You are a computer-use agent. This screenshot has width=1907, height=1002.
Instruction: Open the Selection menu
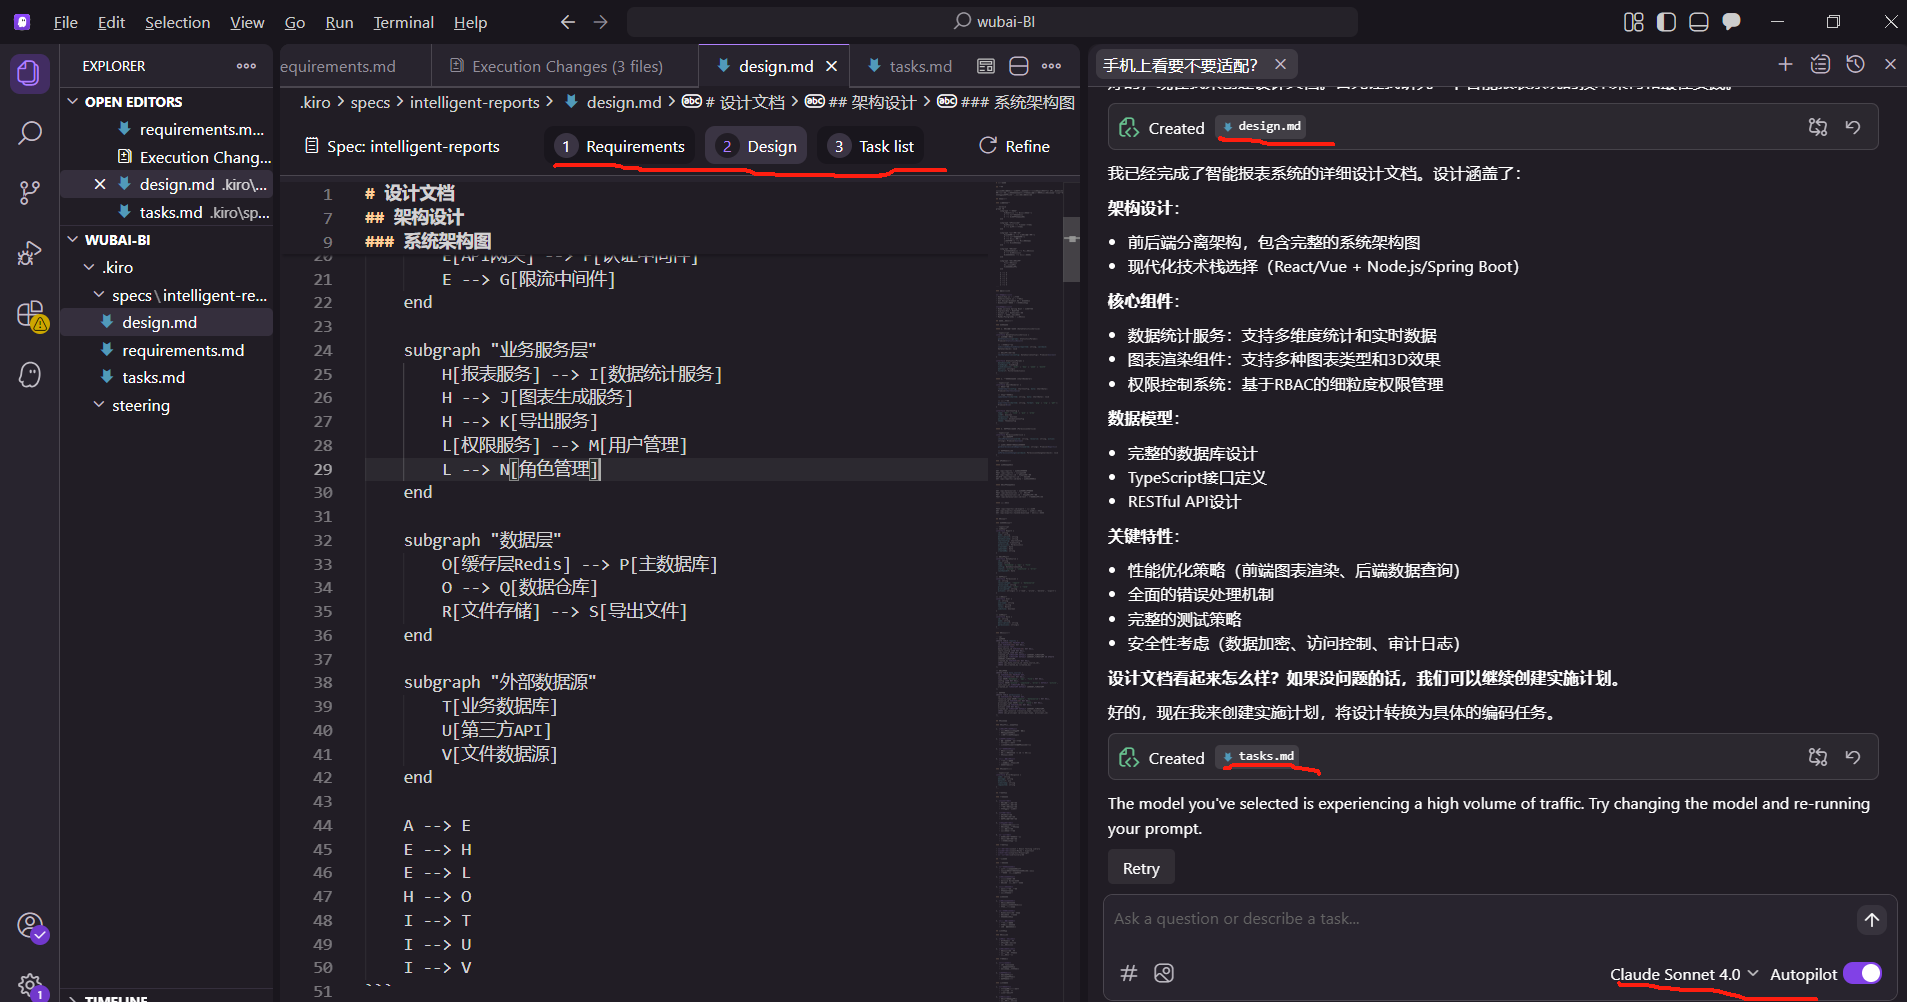point(177,22)
